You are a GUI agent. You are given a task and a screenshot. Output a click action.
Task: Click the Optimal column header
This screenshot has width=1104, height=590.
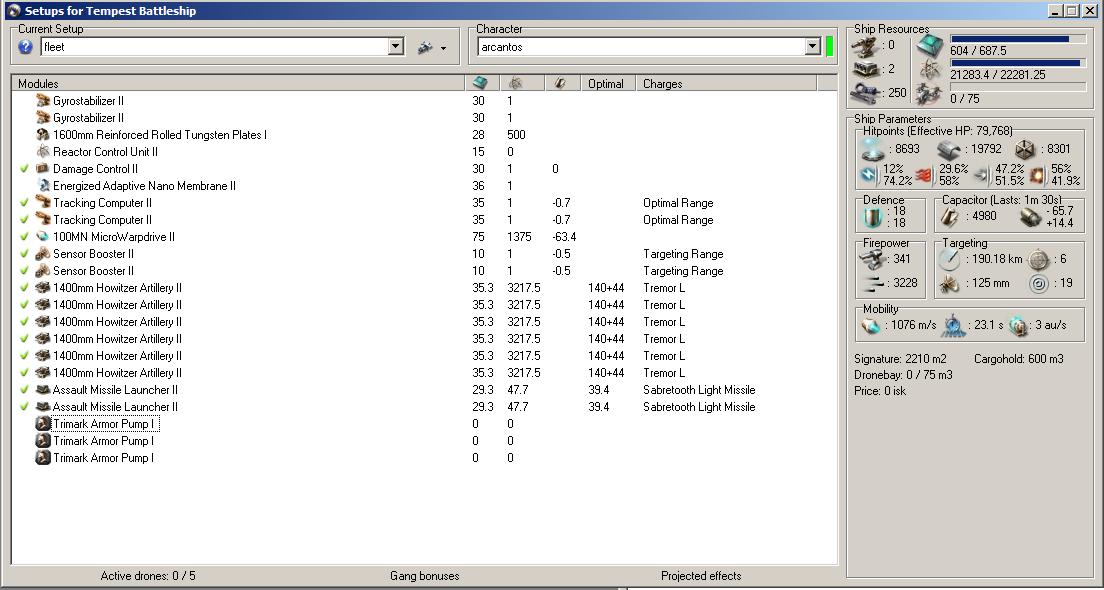click(608, 83)
